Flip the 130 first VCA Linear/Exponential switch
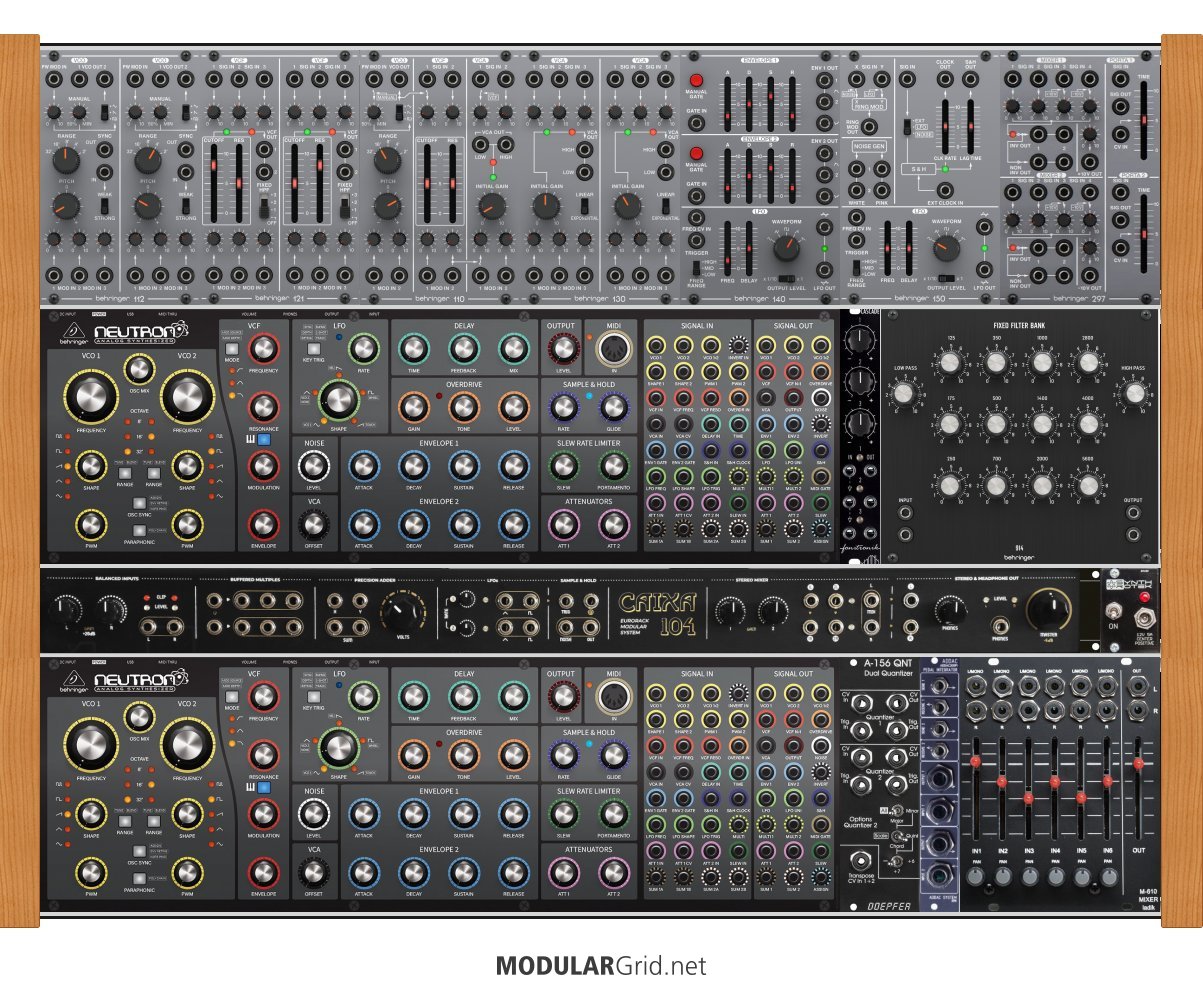The image size is (1203, 987). (584, 207)
